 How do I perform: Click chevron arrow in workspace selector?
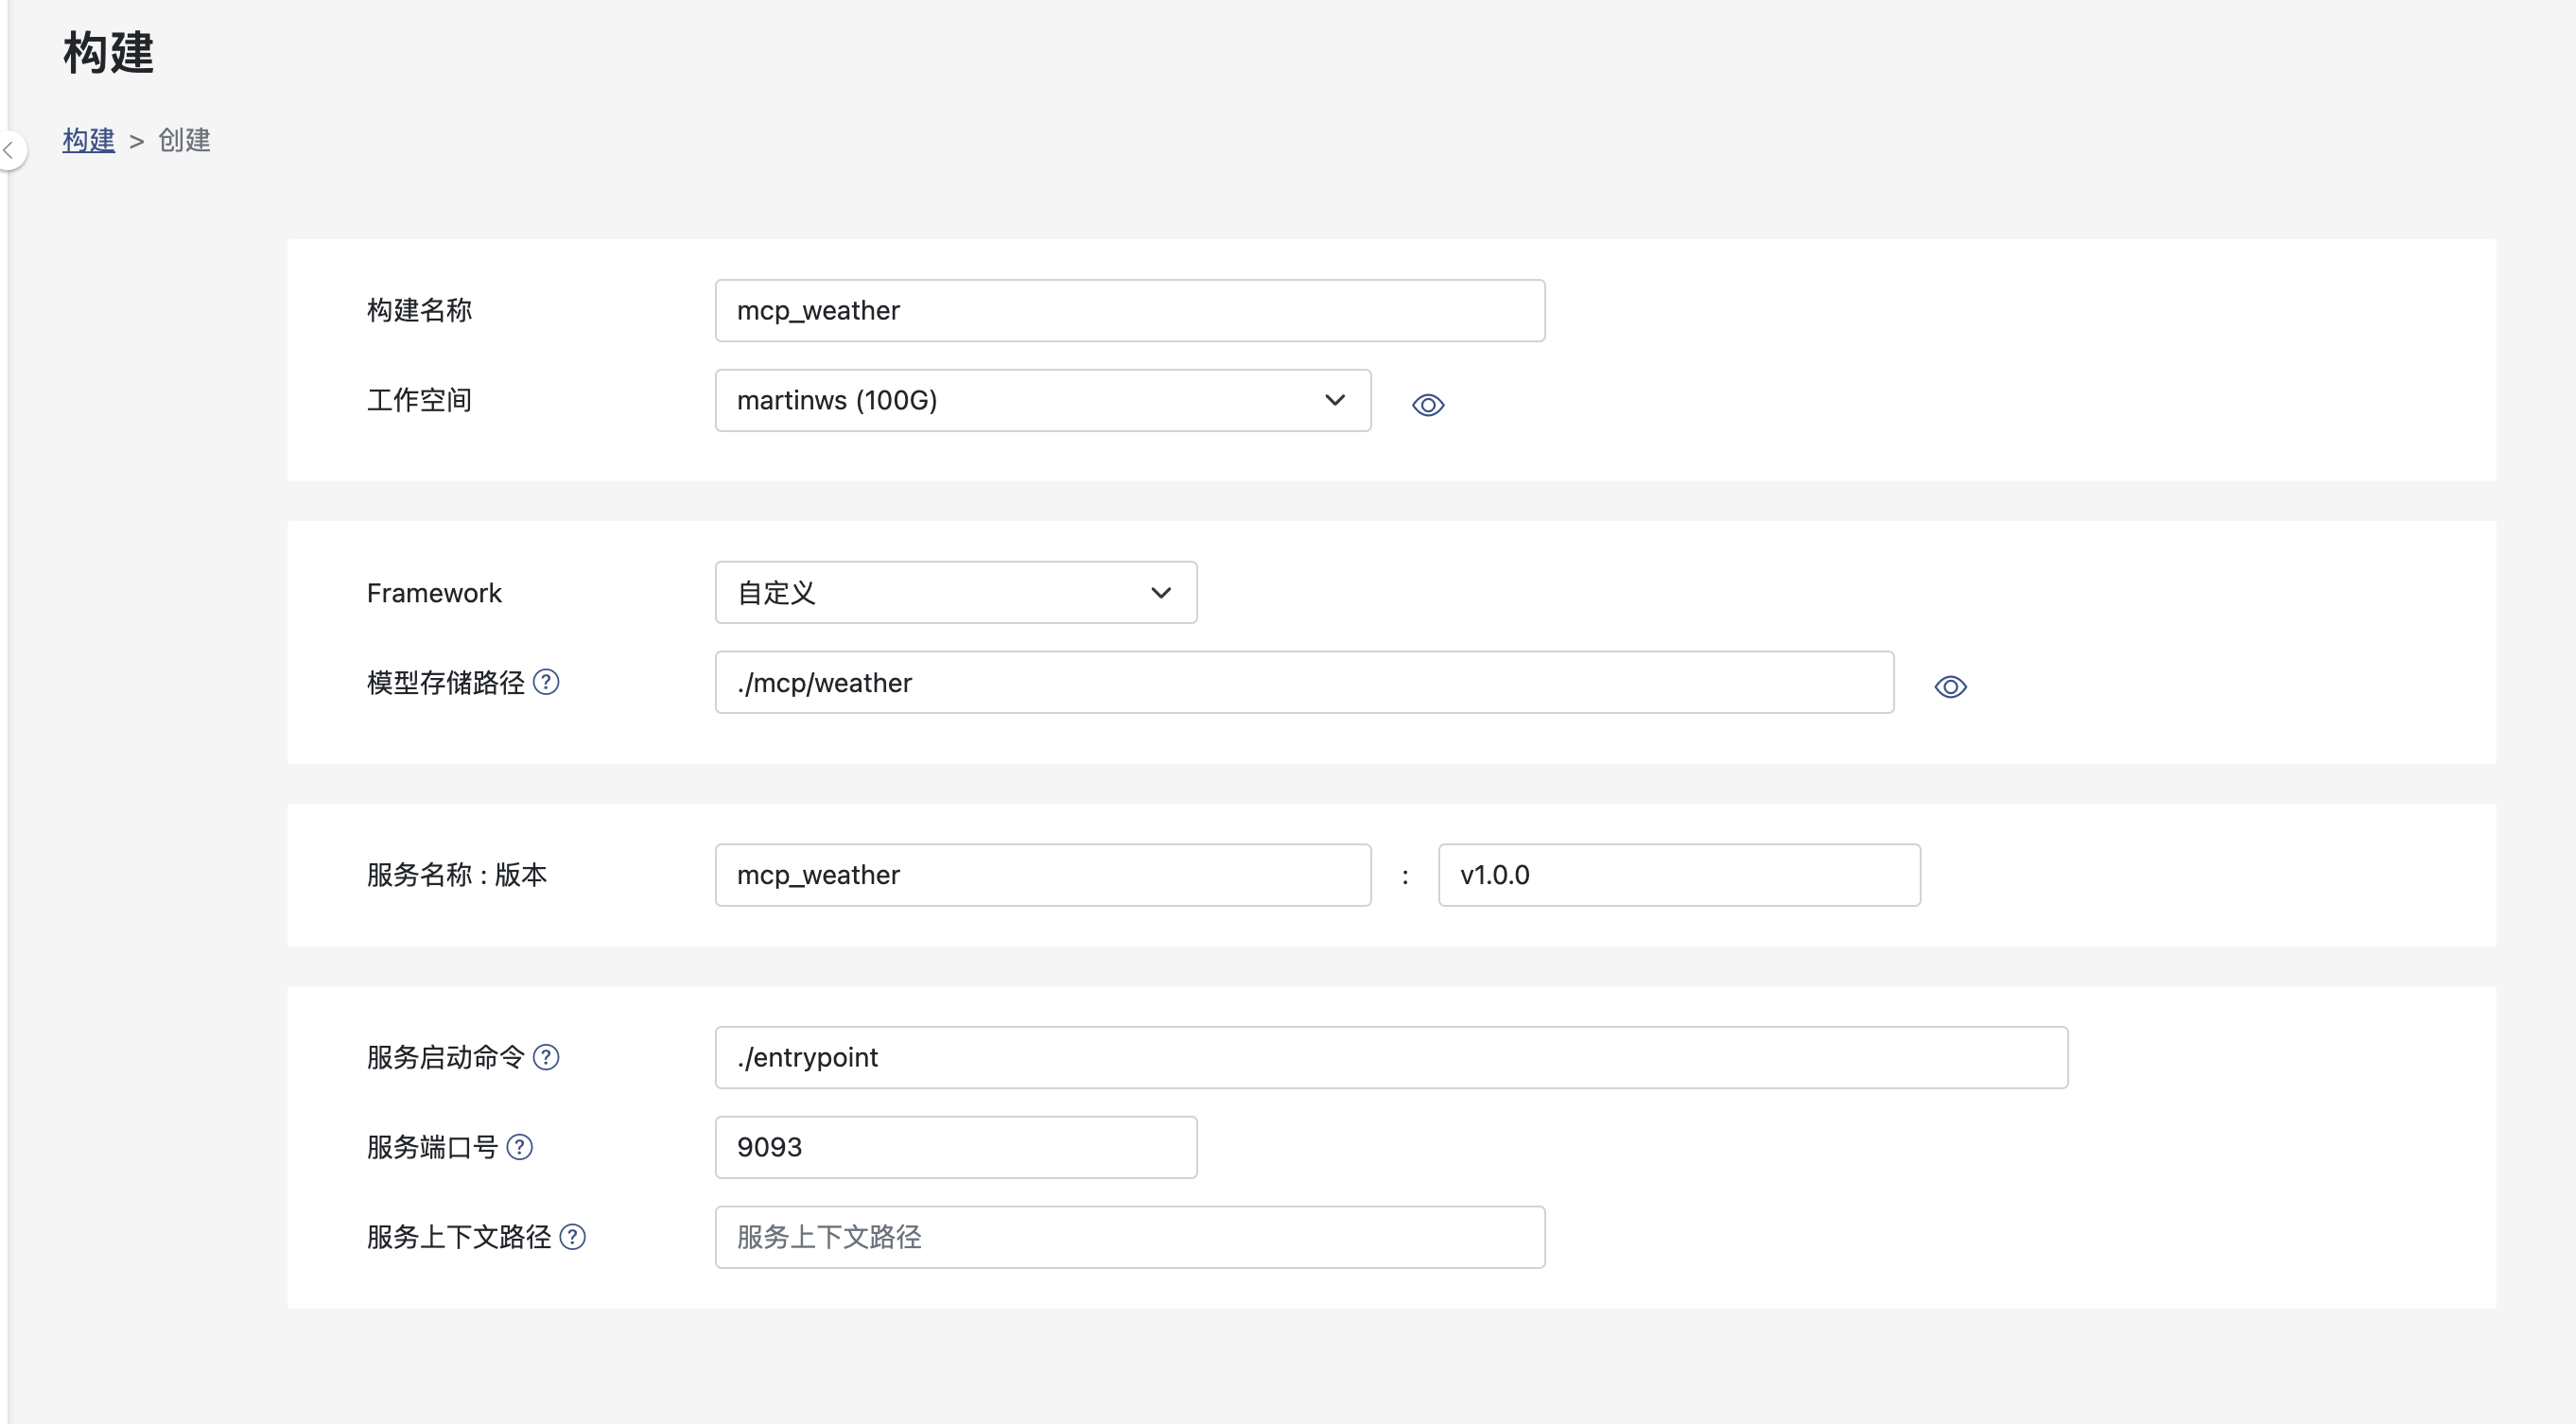[x=1334, y=400]
